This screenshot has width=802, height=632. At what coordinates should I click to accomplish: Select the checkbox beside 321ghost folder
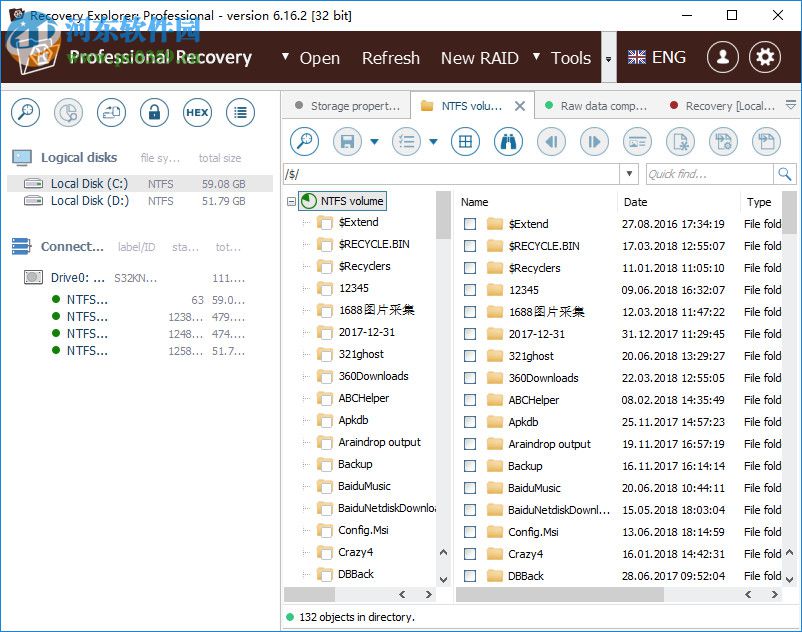point(470,356)
